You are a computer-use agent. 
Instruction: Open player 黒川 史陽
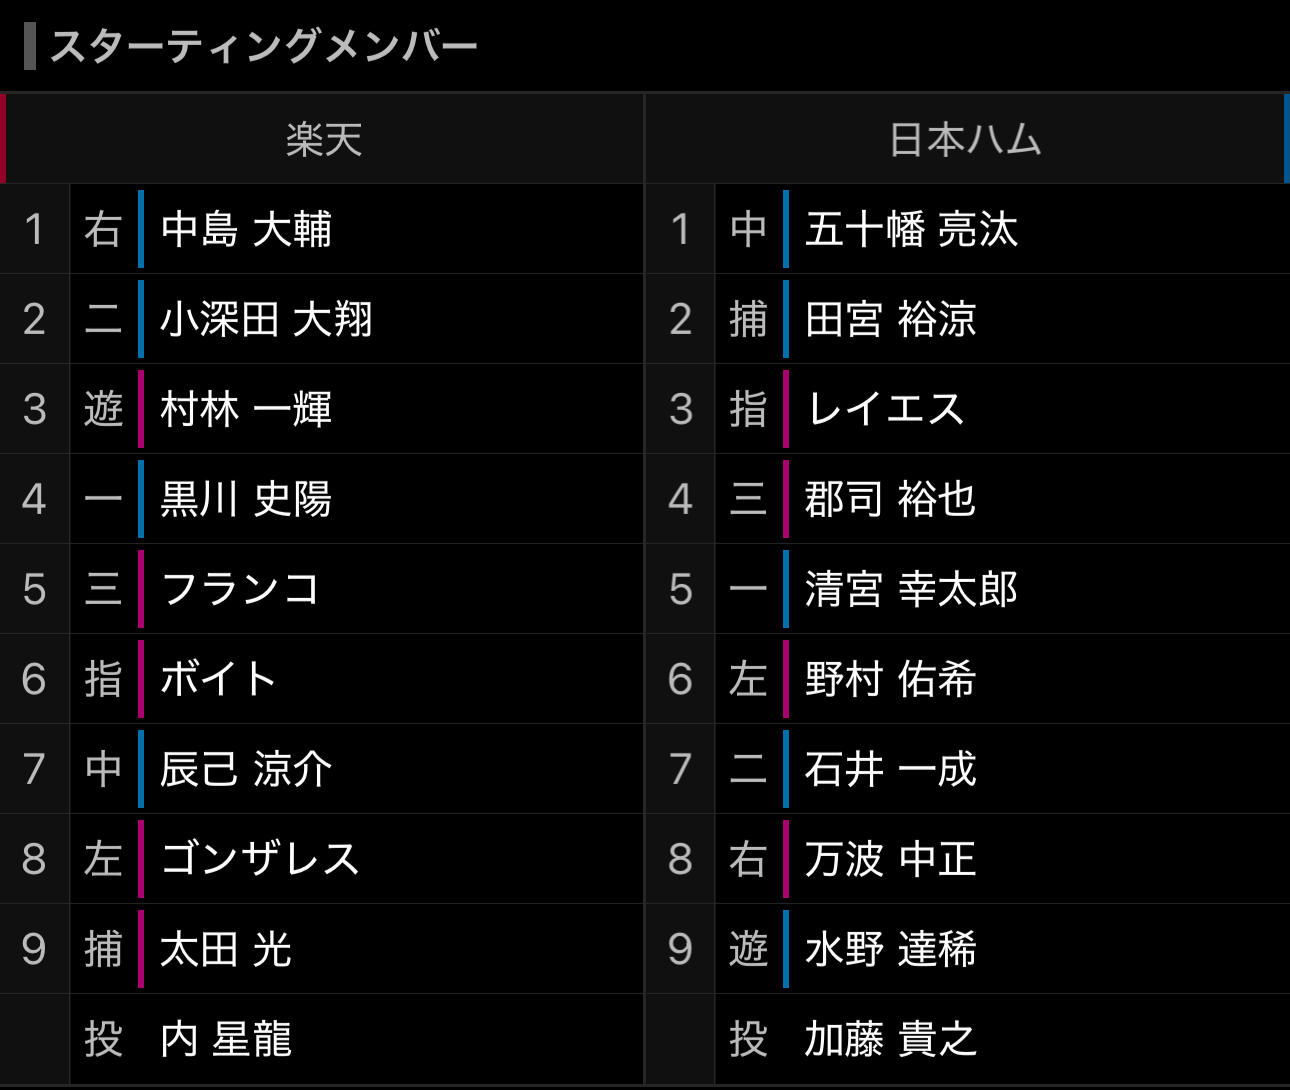(x=246, y=499)
